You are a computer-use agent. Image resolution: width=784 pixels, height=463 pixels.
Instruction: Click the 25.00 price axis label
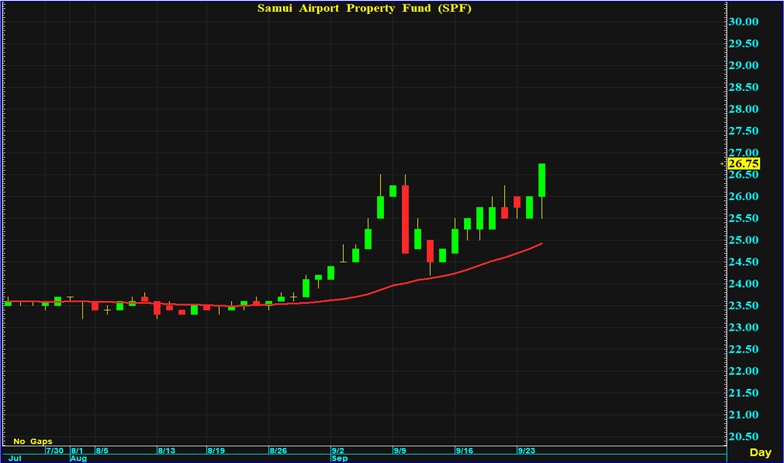744,240
